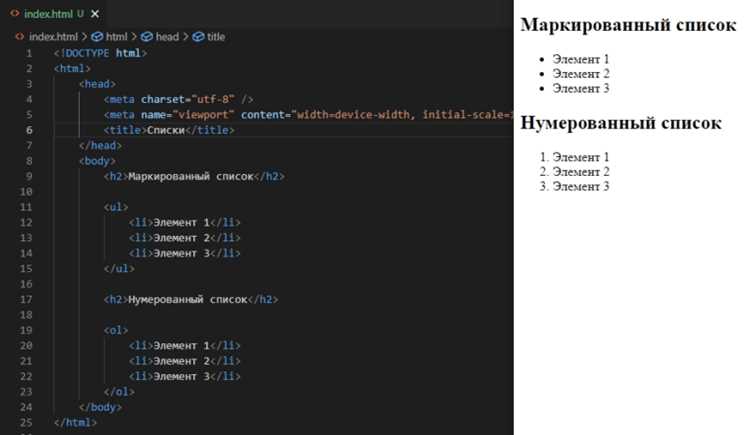
Task: Place cursor on the DOCTYPE html line
Action: pyautogui.click(x=100, y=53)
